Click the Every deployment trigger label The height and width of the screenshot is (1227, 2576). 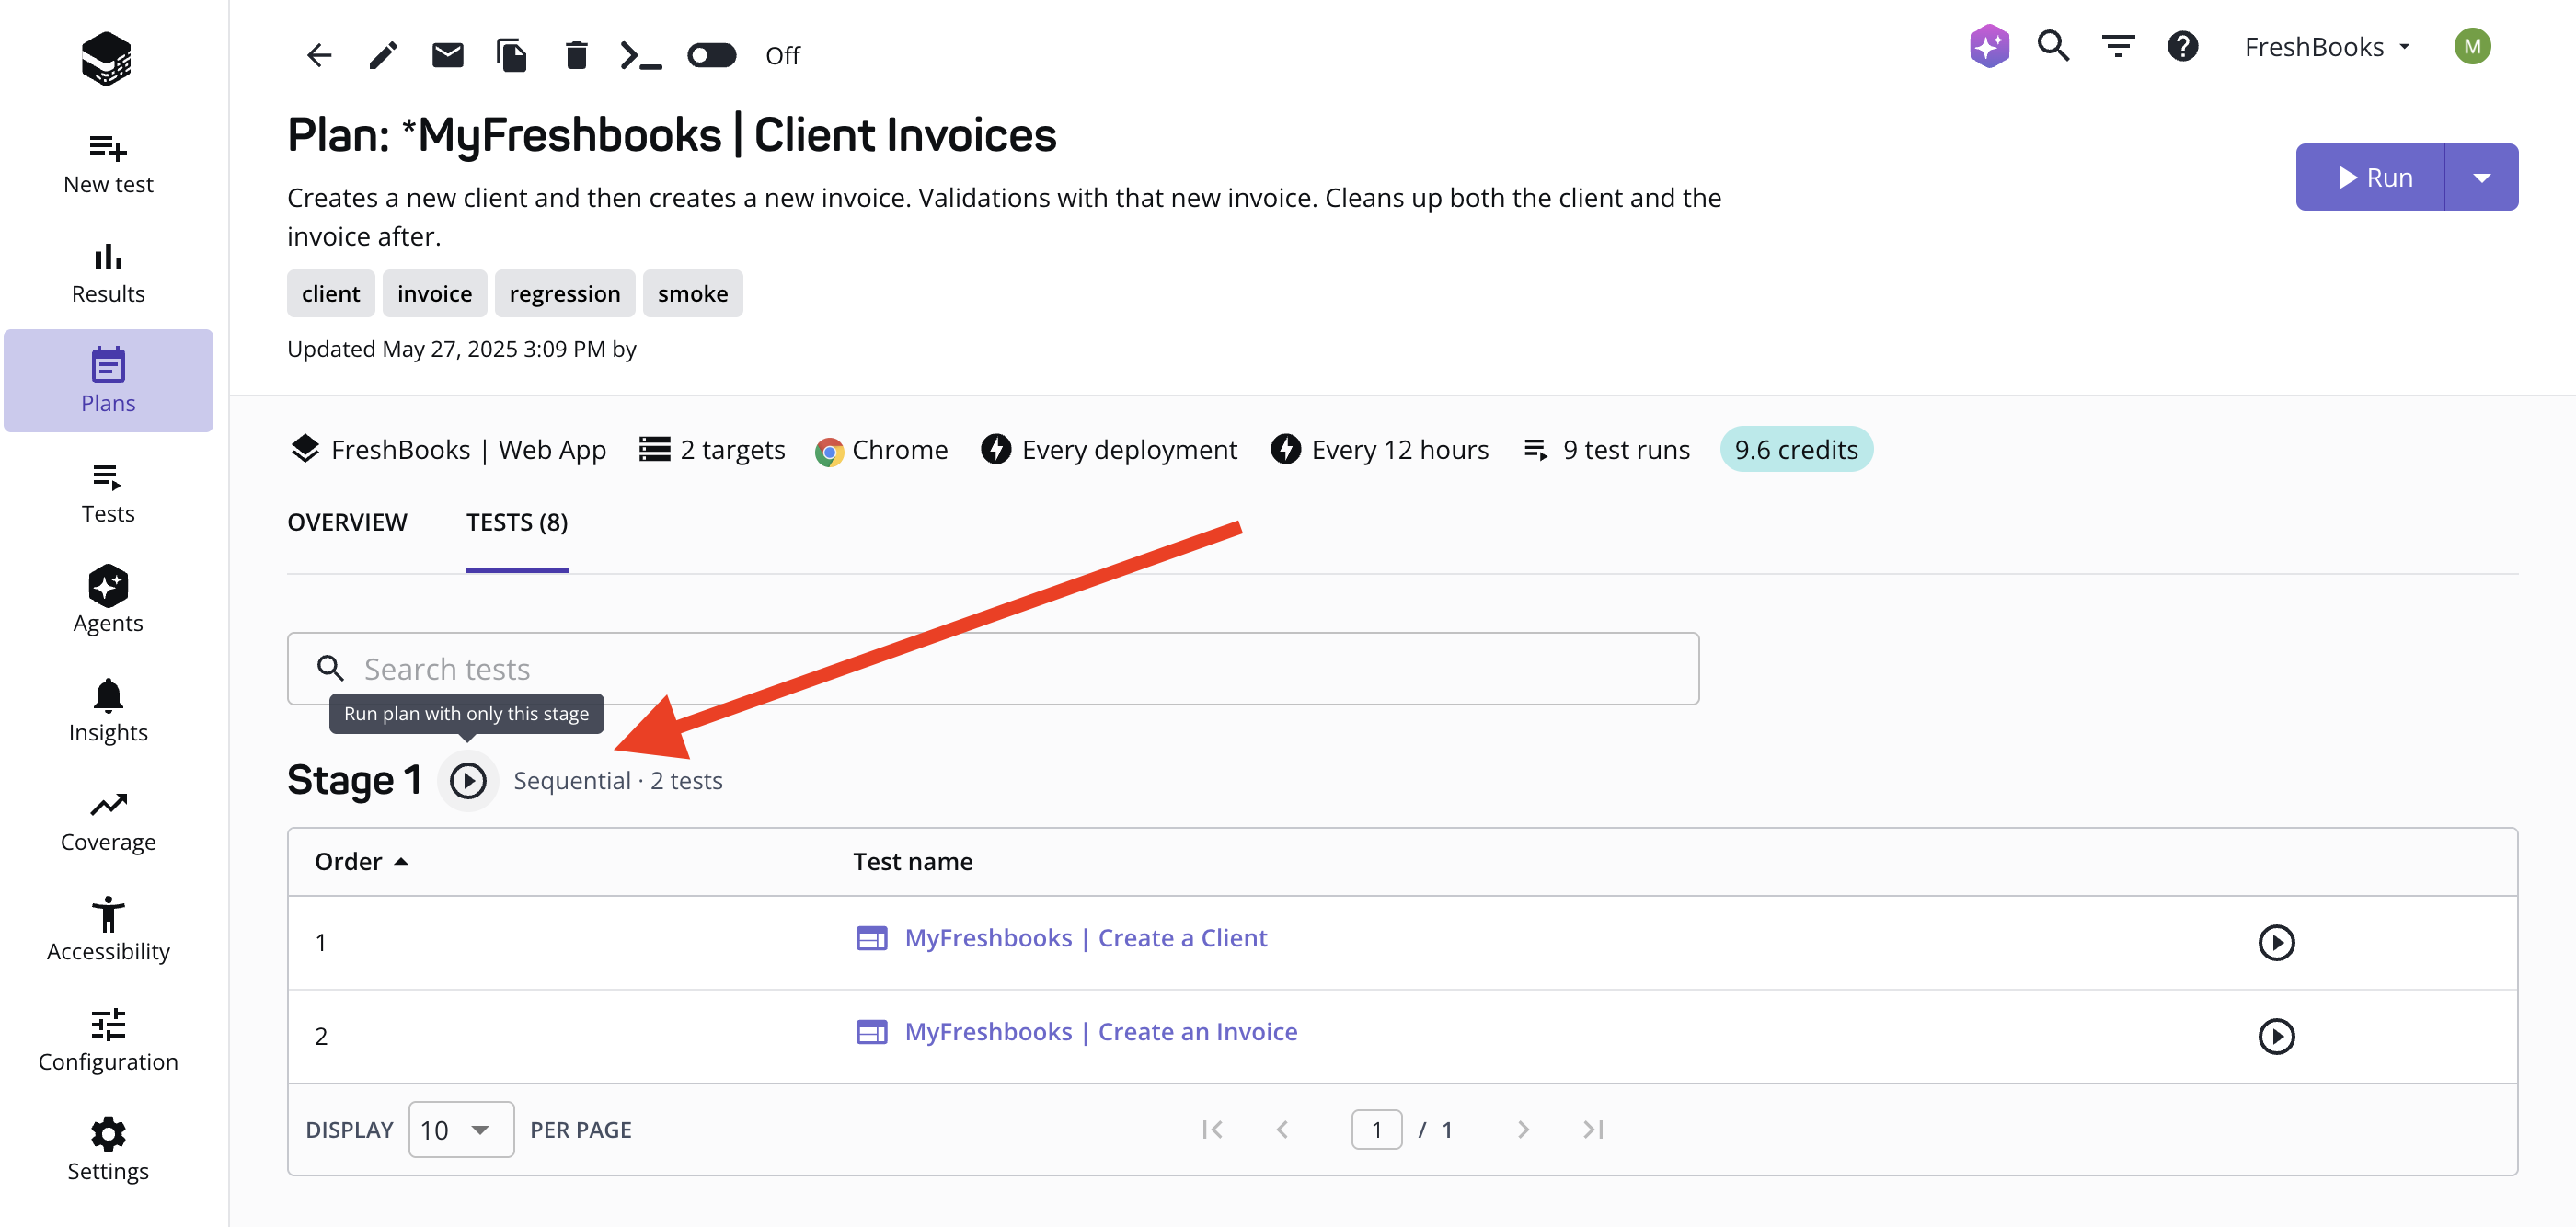1109,450
